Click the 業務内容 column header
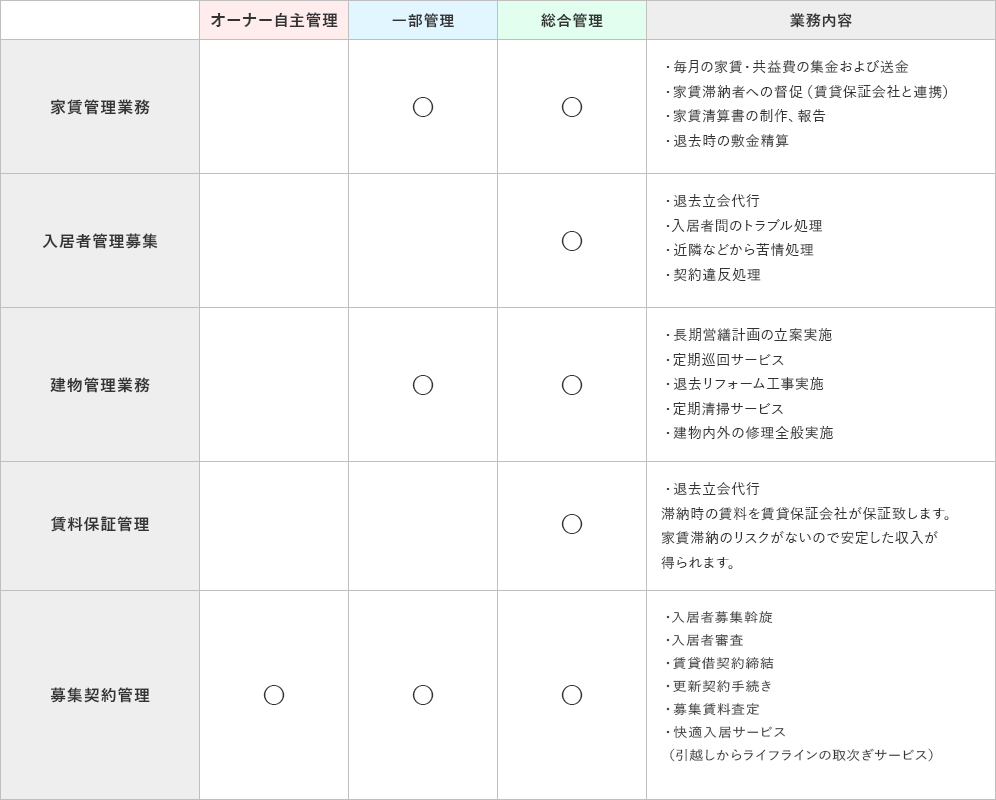Image resolution: width=996 pixels, height=800 pixels. tap(821, 20)
